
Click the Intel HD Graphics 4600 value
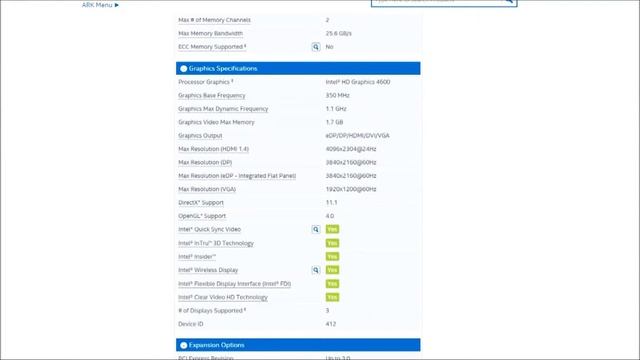(x=358, y=82)
